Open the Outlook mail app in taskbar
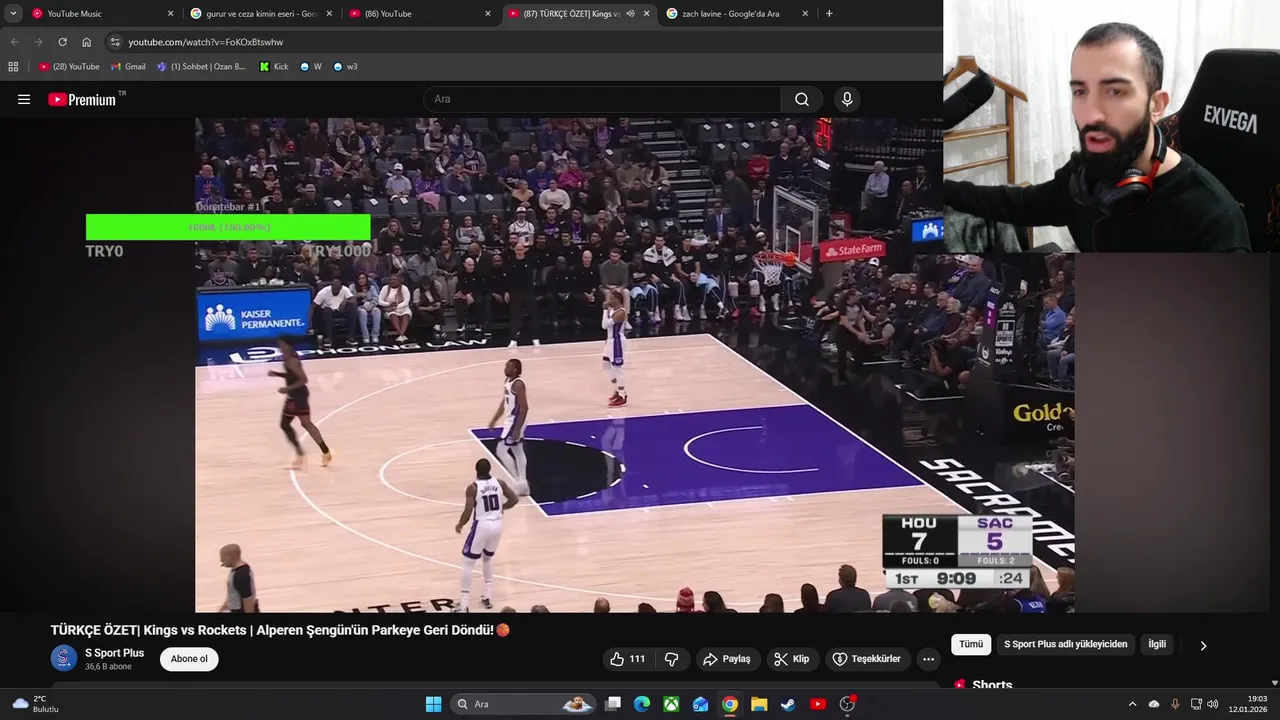1280x720 pixels. [x=700, y=704]
